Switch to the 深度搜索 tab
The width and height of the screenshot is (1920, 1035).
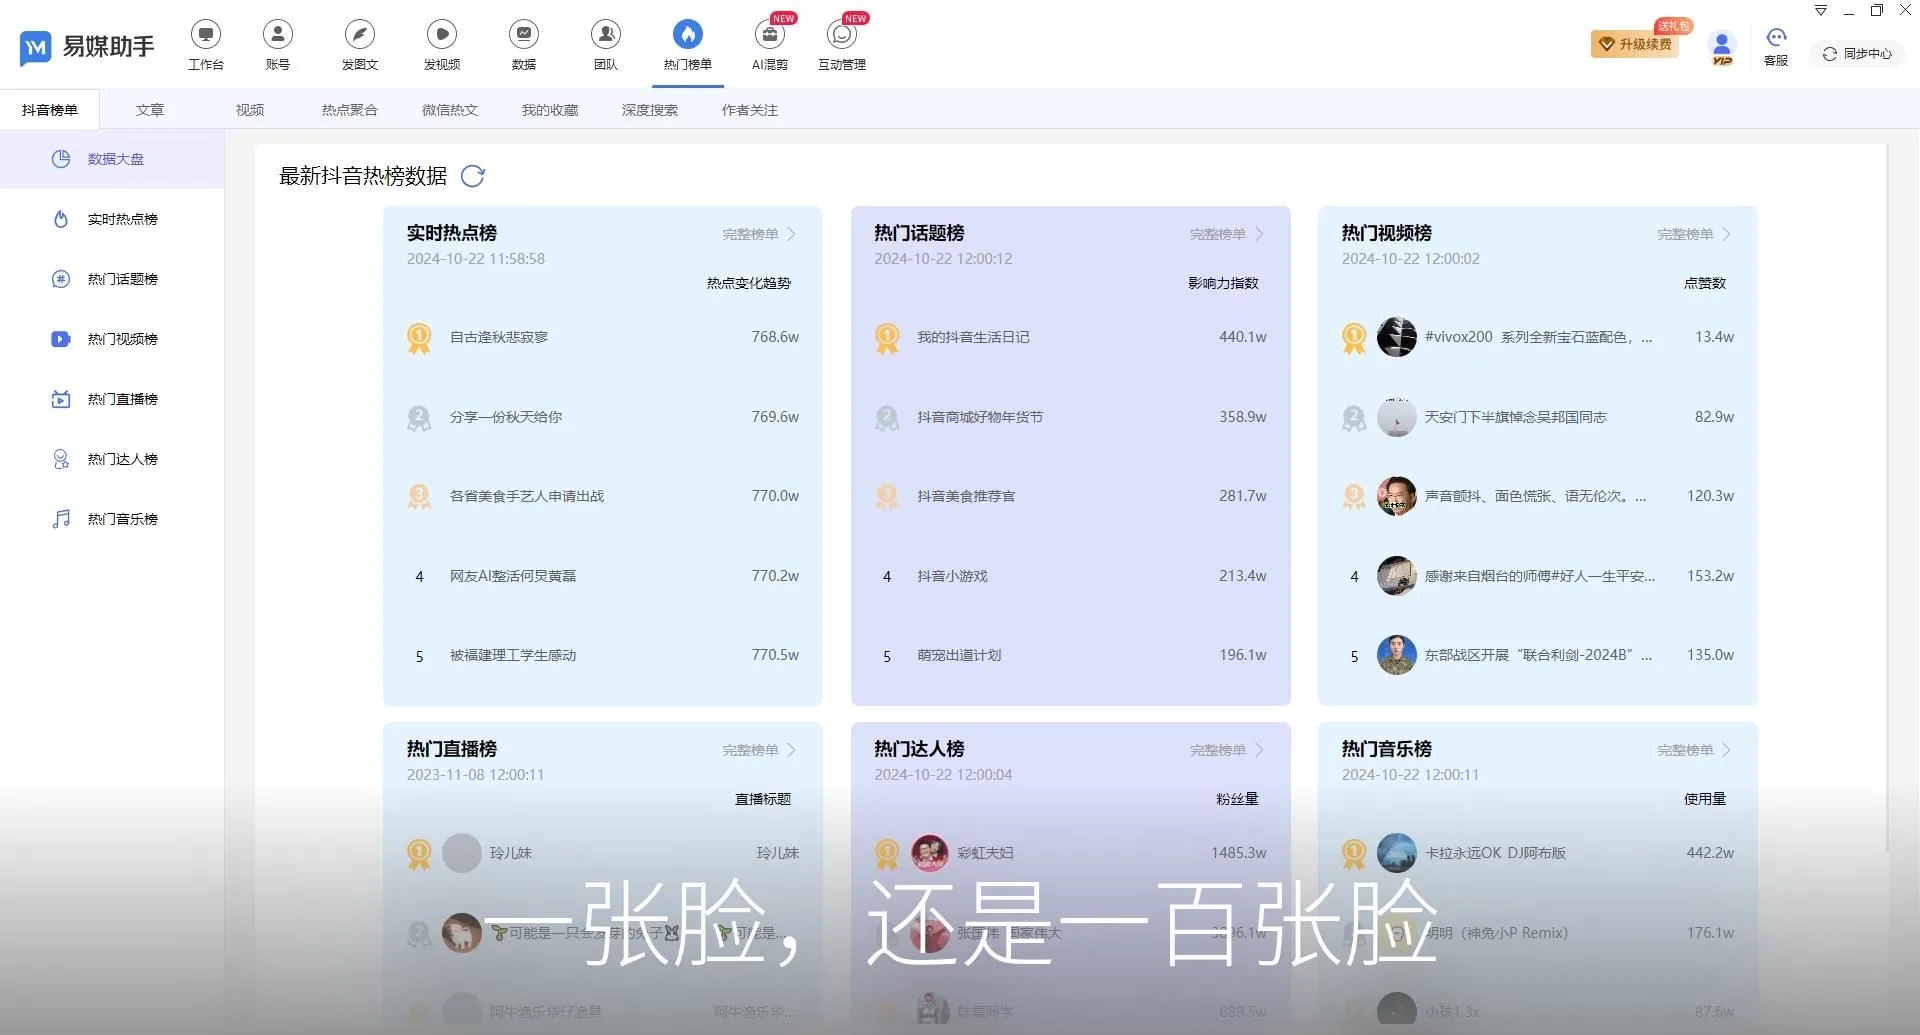pos(650,110)
